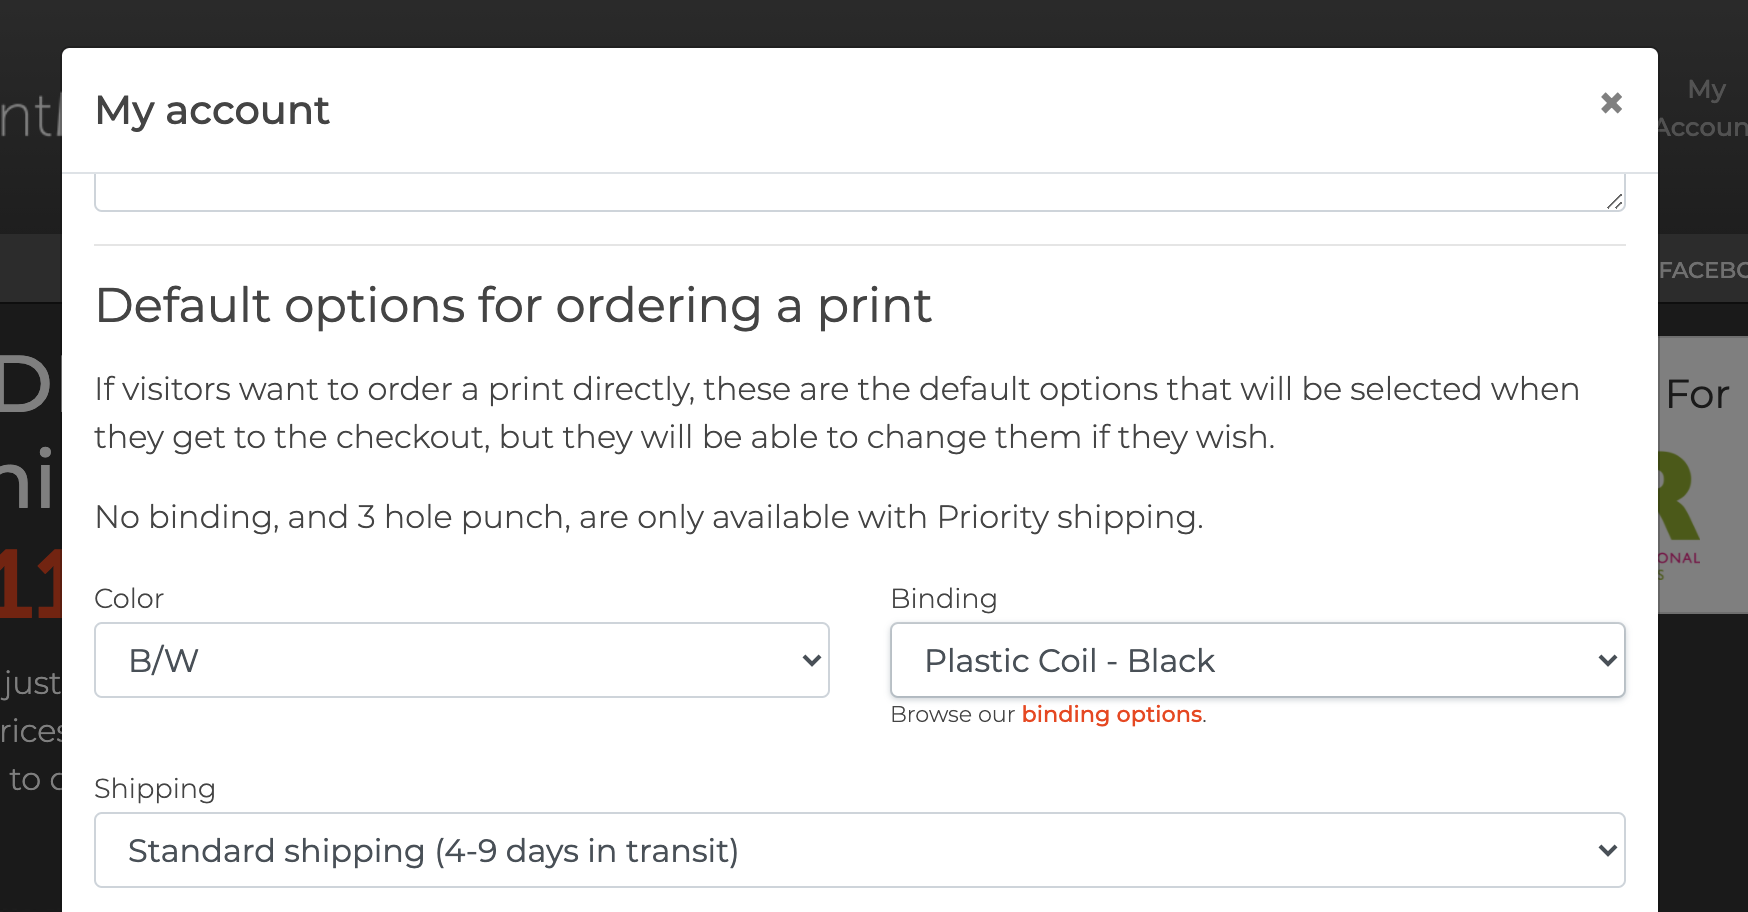Screen dimensions: 1748x912
Task: Click the Binding field label
Action: 944,598
